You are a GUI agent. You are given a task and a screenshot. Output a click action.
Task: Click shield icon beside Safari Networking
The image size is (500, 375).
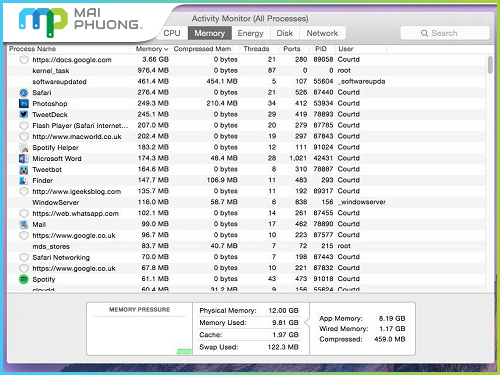24,258
